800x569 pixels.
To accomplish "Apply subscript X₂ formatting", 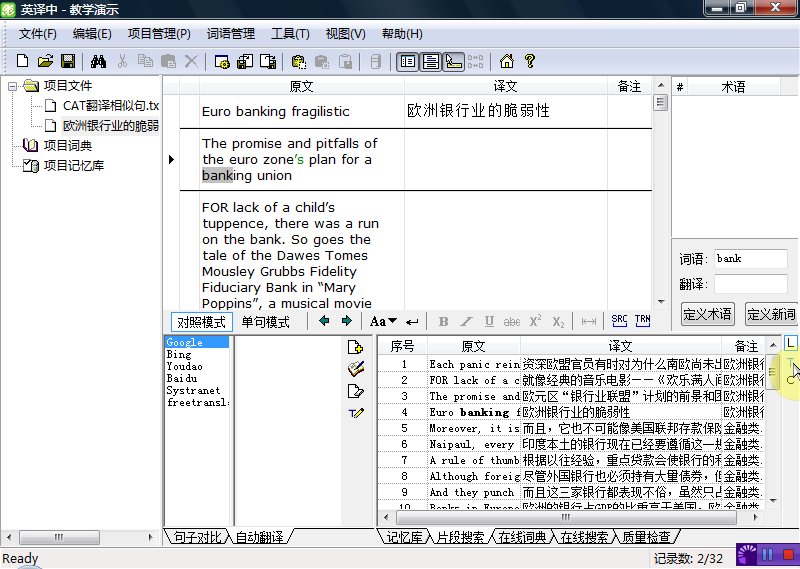I will pos(558,322).
